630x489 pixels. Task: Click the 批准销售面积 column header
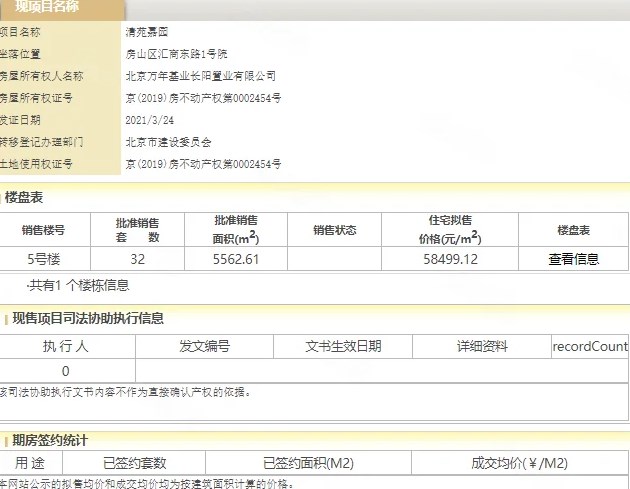[236, 230]
